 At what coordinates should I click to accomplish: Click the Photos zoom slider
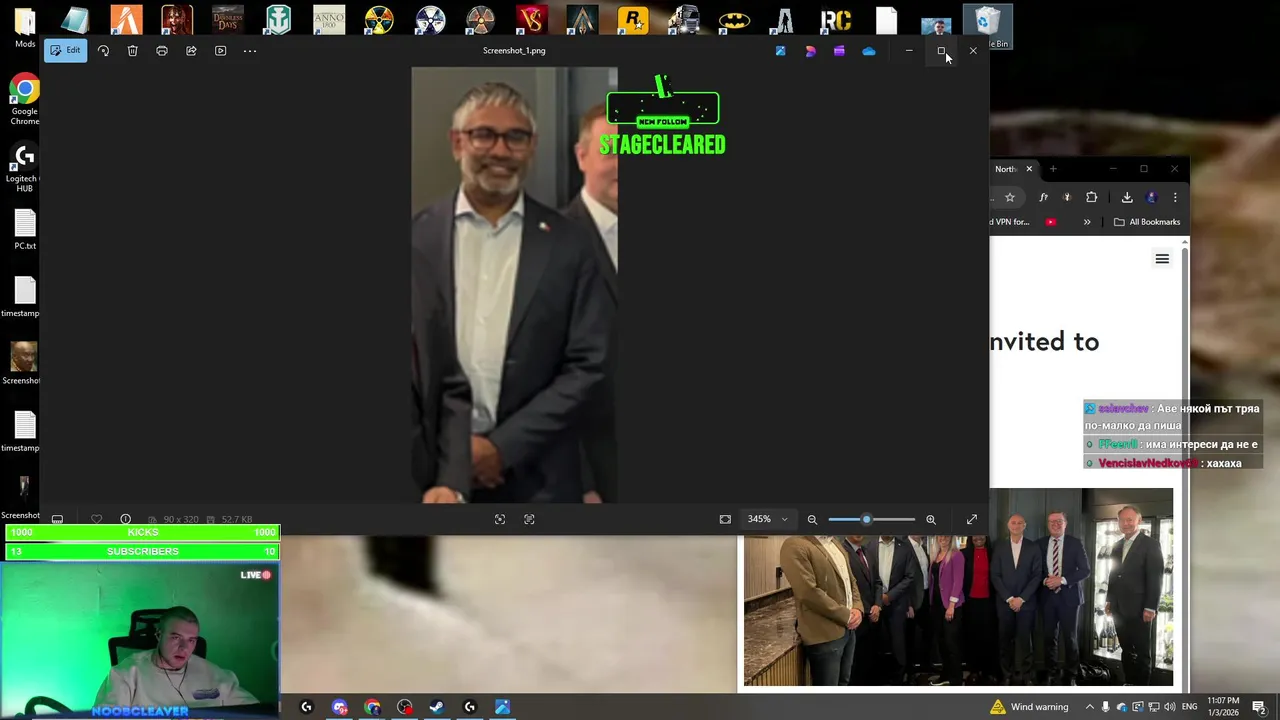[x=871, y=519]
